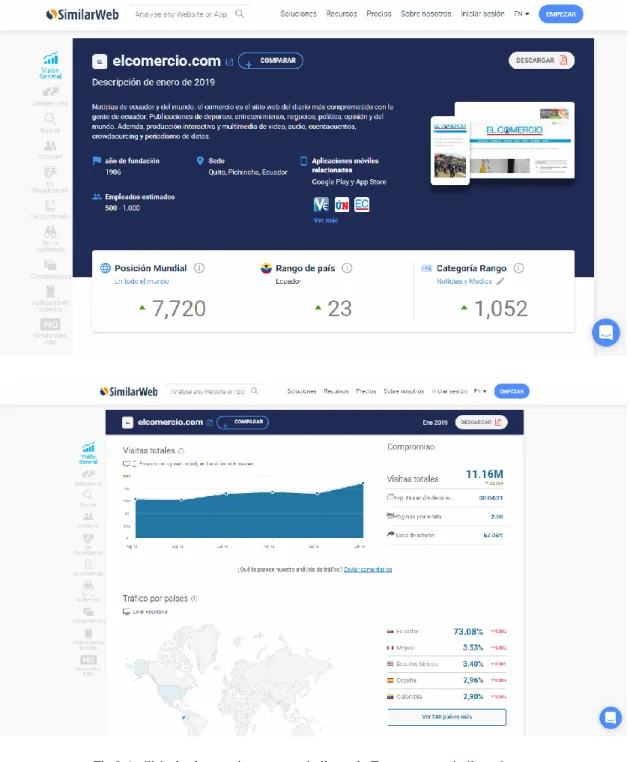
Task: Open the external link icon beside large elcomercio.com title
Action: click(229, 62)
